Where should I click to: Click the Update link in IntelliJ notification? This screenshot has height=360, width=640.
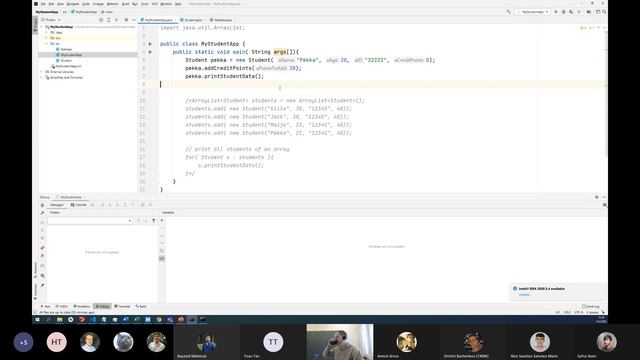click(x=524, y=295)
